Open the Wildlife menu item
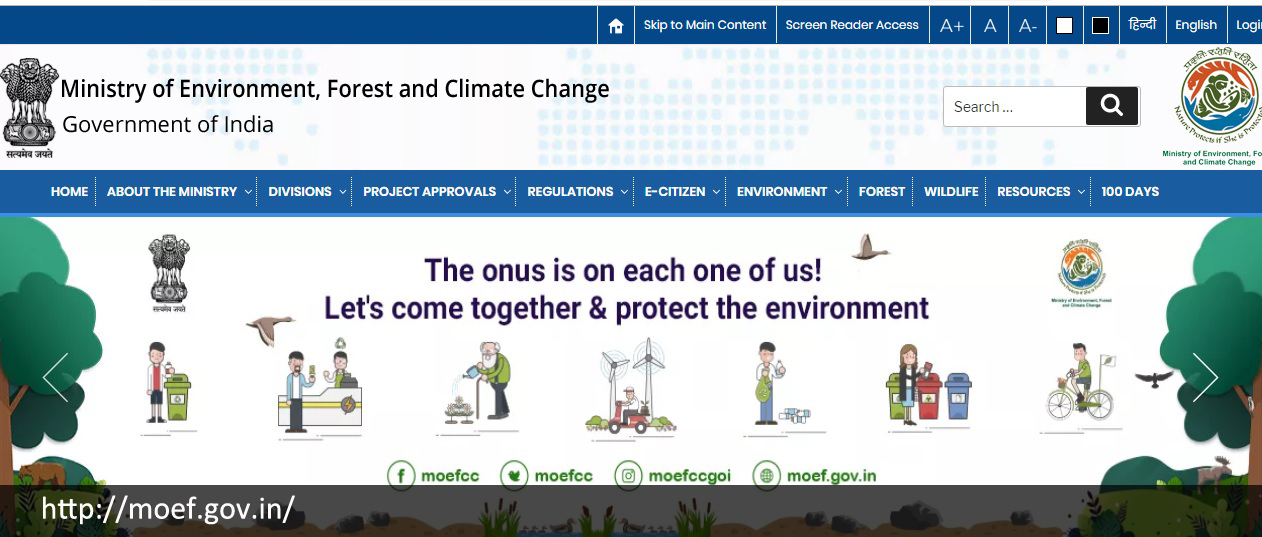The height and width of the screenshot is (537, 1262). pyautogui.click(x=950, y=191)
